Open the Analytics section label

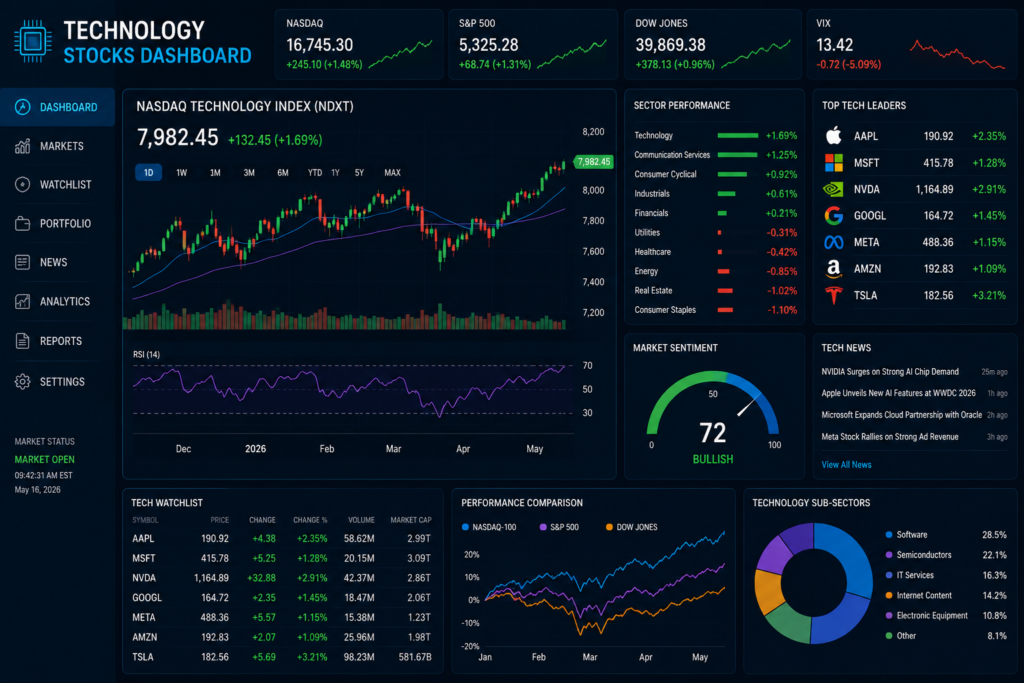point(65,302)
